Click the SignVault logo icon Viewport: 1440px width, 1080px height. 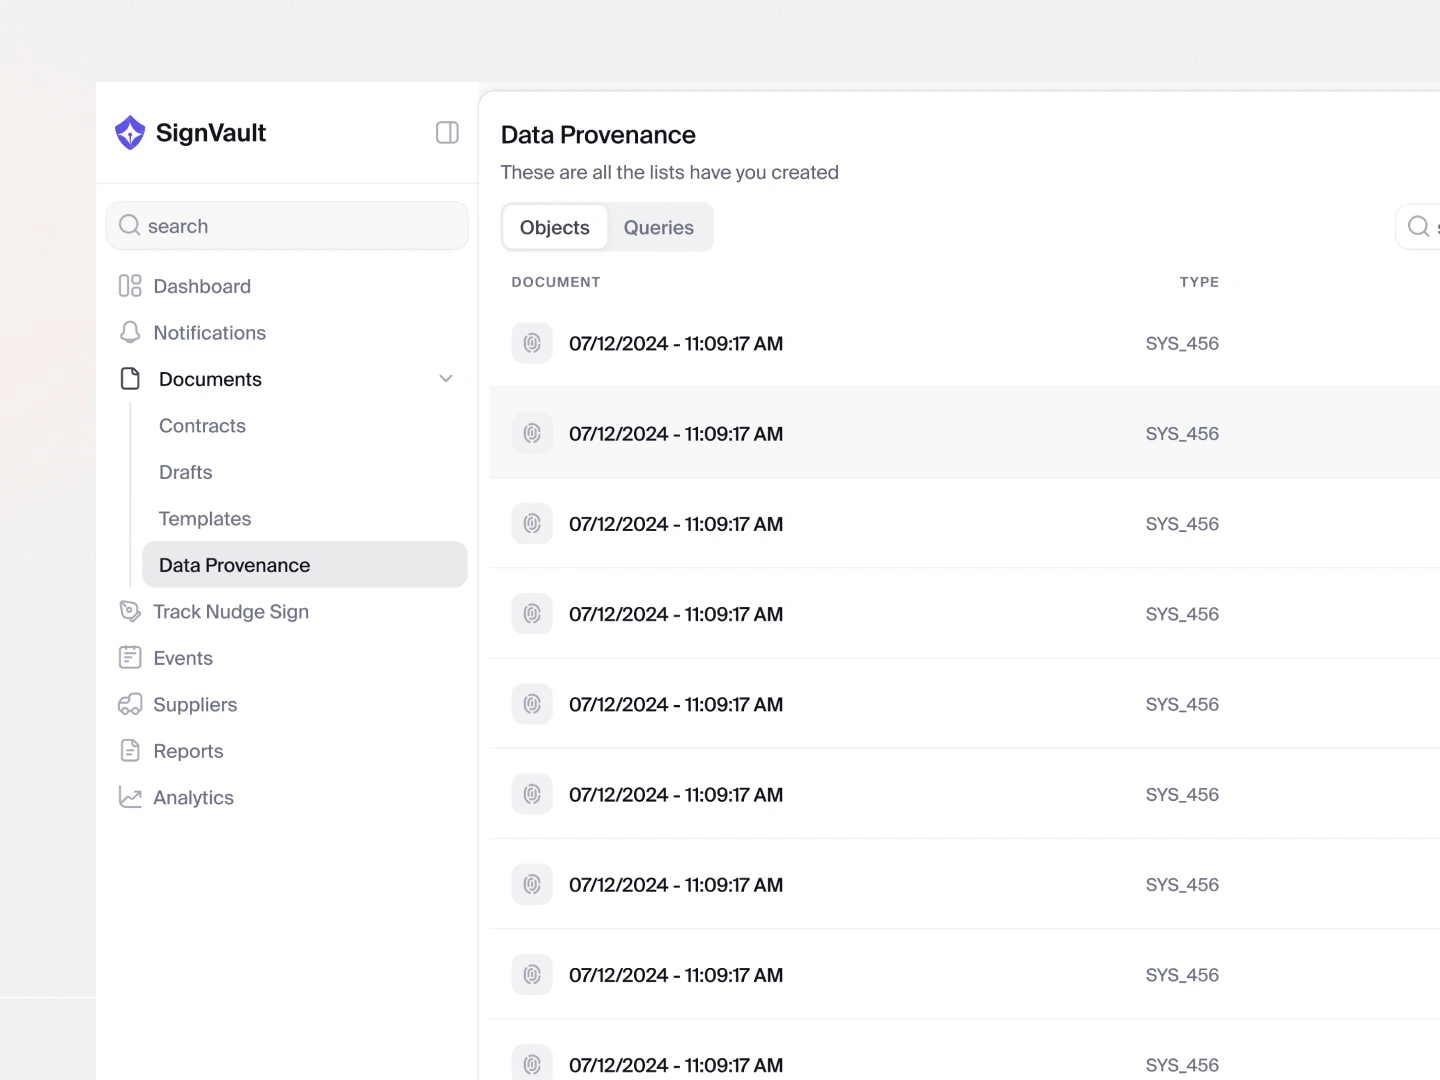[x=130, y=133]
